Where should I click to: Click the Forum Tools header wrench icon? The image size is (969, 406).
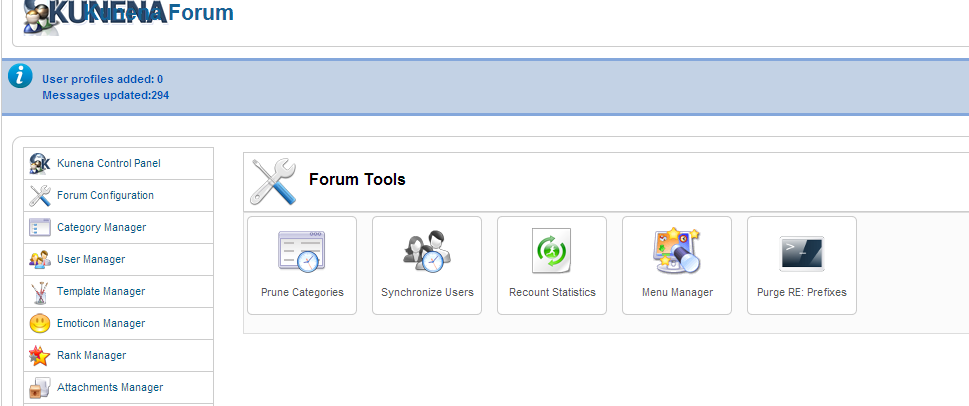tap(274, 181)
